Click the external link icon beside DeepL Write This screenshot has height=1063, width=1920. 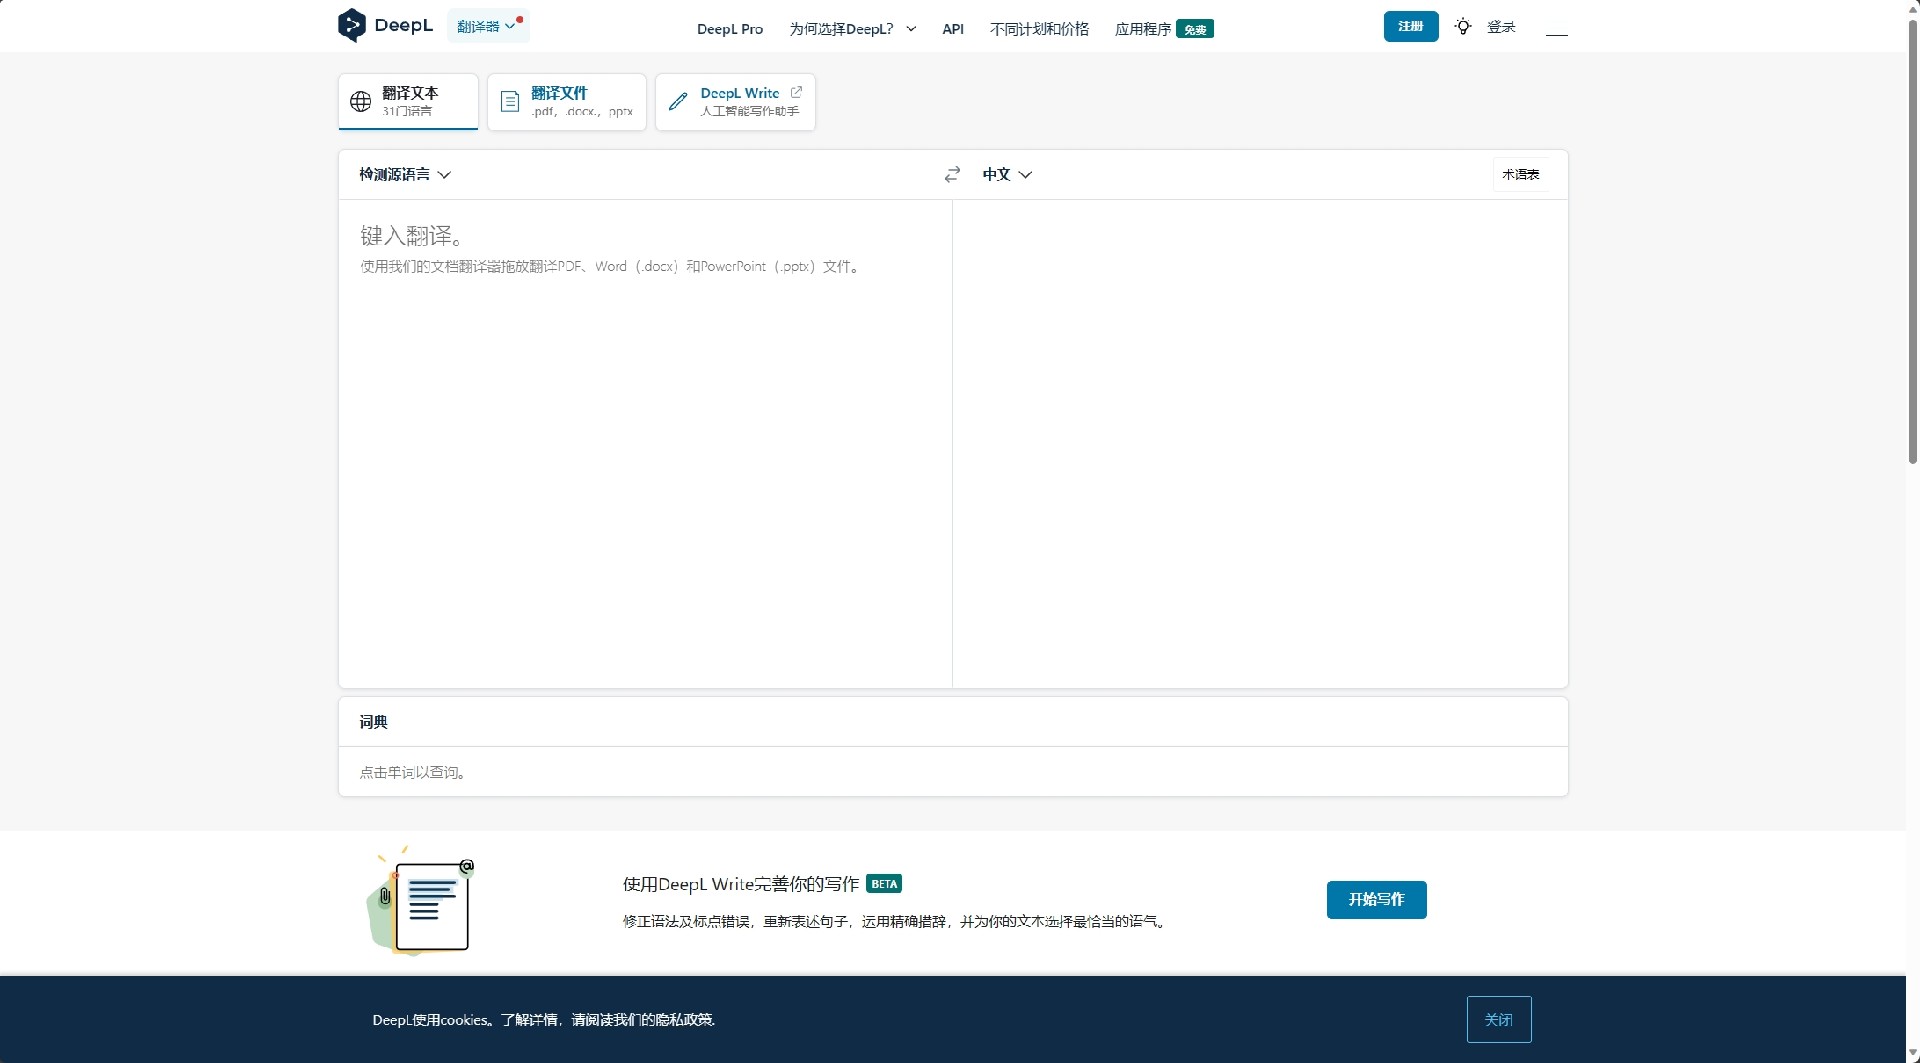click(x=796, y=92)
